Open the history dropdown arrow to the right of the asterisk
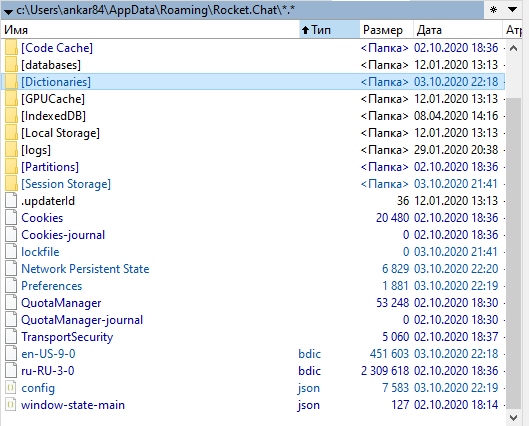The height and width of the screenshot is (426, 529). [x=512, y=10]
